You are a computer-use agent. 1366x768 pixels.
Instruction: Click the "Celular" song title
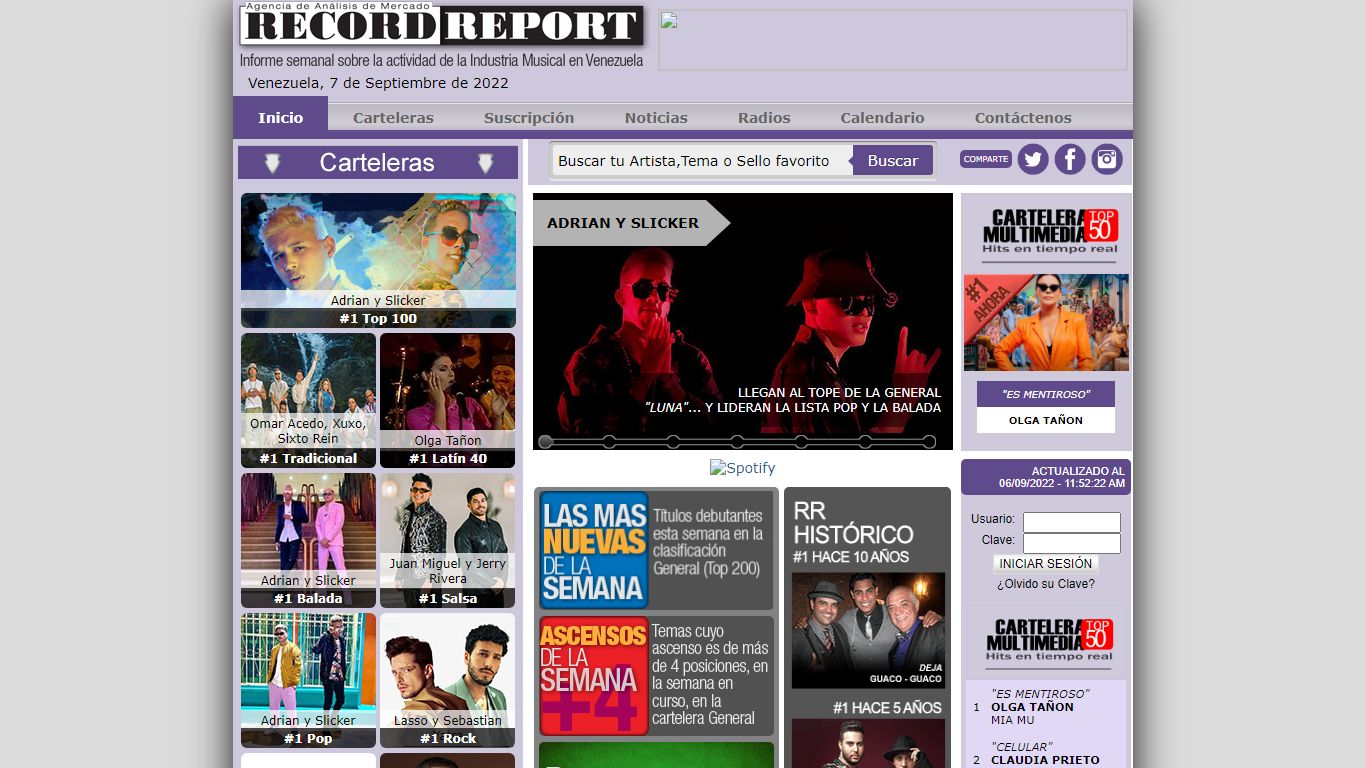coord(1021,747)
